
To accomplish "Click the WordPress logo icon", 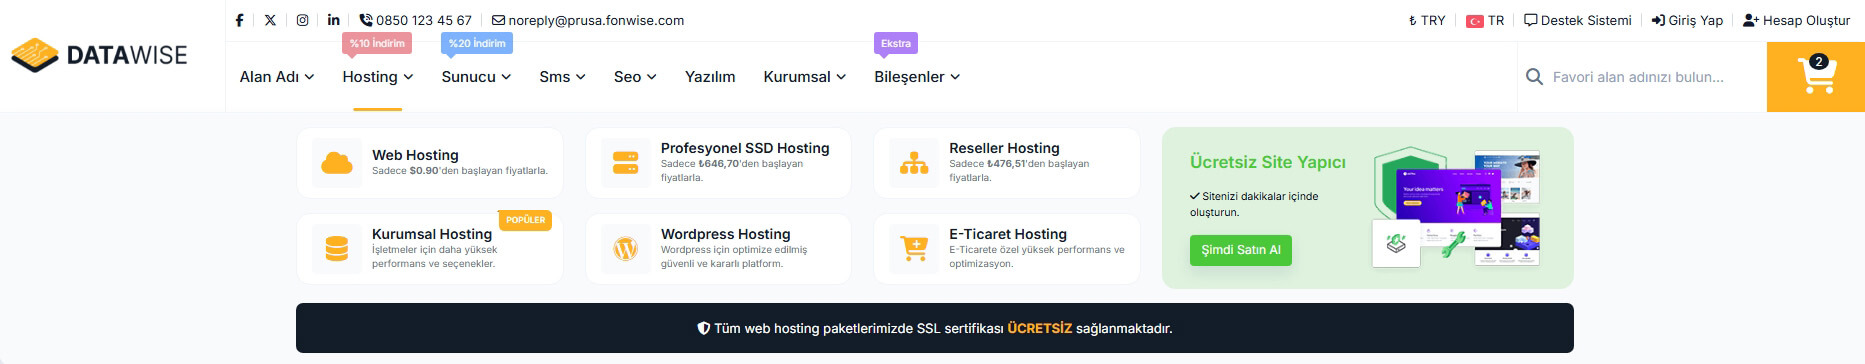I will [x=625, y=249].
